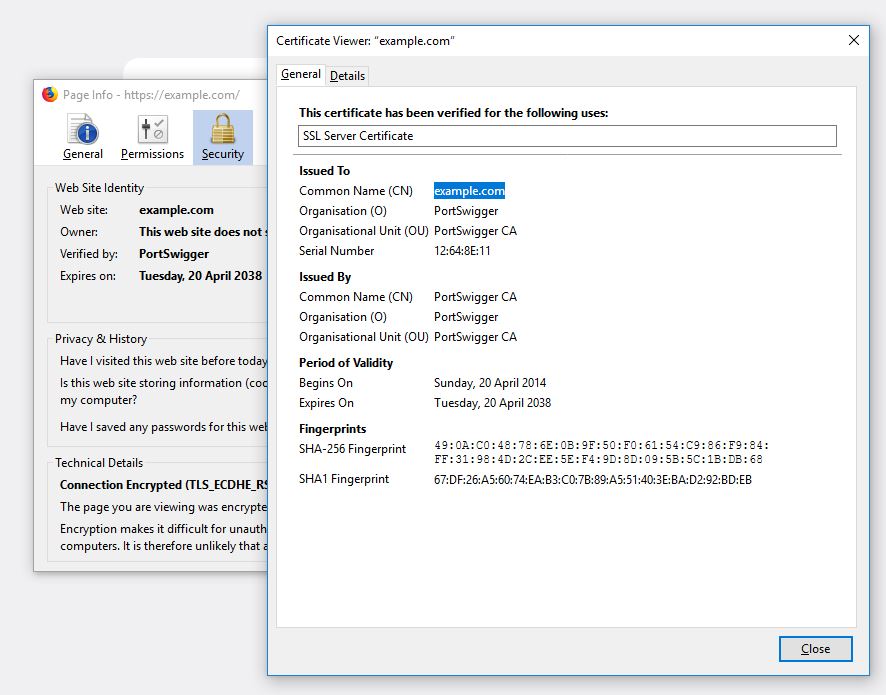Click the Certificate Viewer title text
Image resolution: width=886 pixels, height=695 pixels.
[365, 41]
